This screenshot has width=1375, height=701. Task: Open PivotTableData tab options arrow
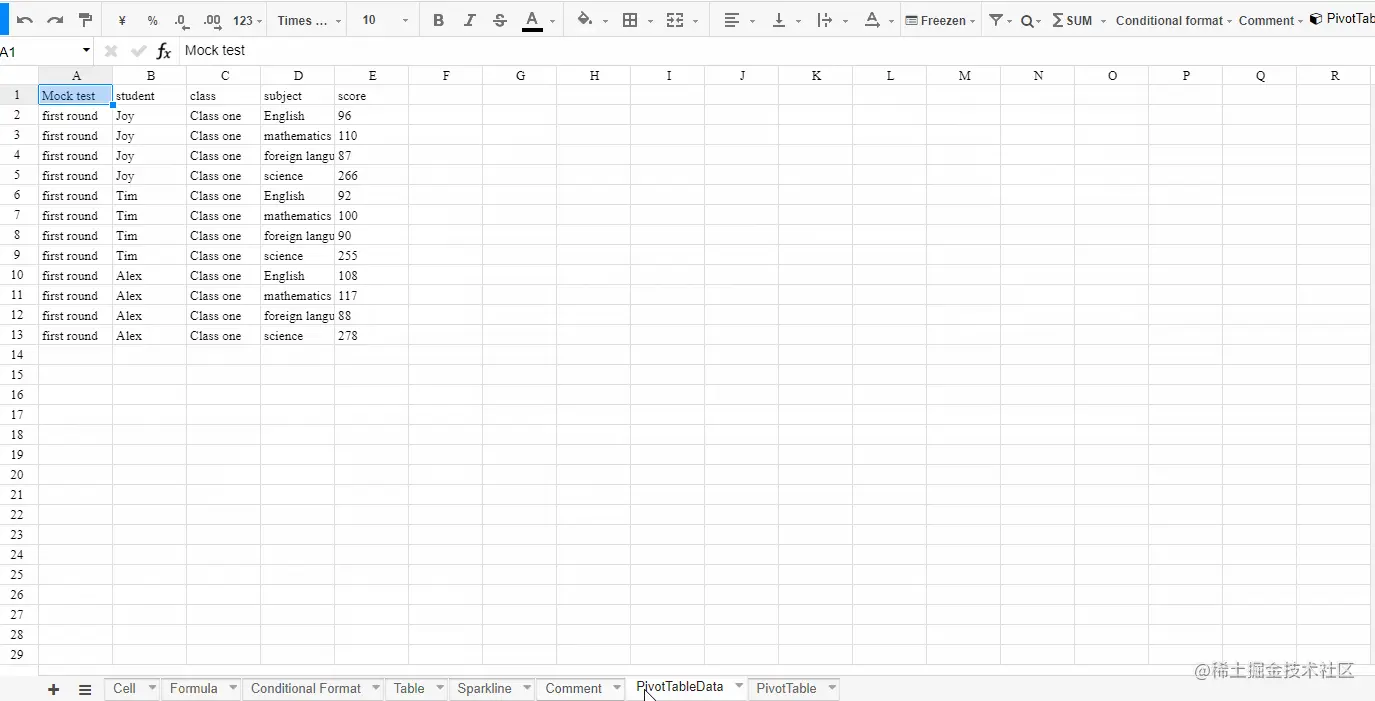[739, 686]
